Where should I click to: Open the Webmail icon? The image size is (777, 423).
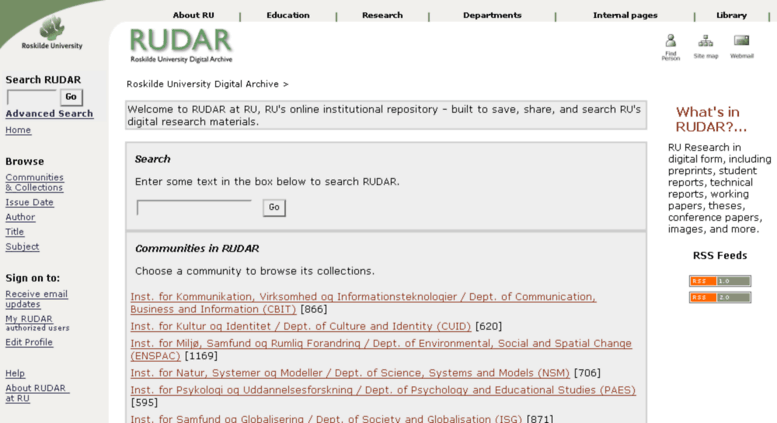click(741, 47)
